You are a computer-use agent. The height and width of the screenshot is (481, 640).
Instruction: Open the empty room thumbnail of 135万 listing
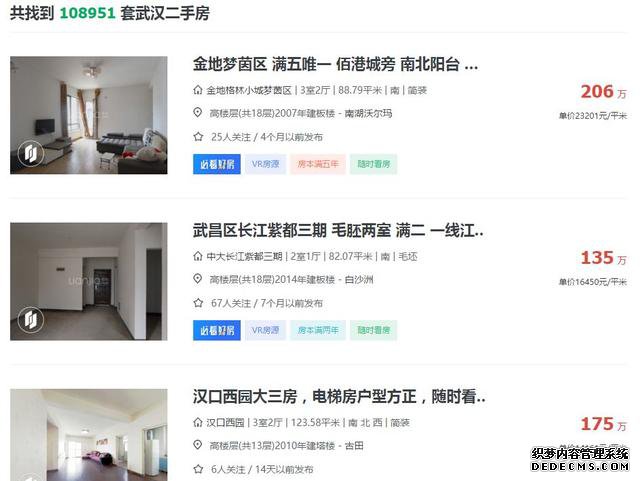tap(89, 281)
